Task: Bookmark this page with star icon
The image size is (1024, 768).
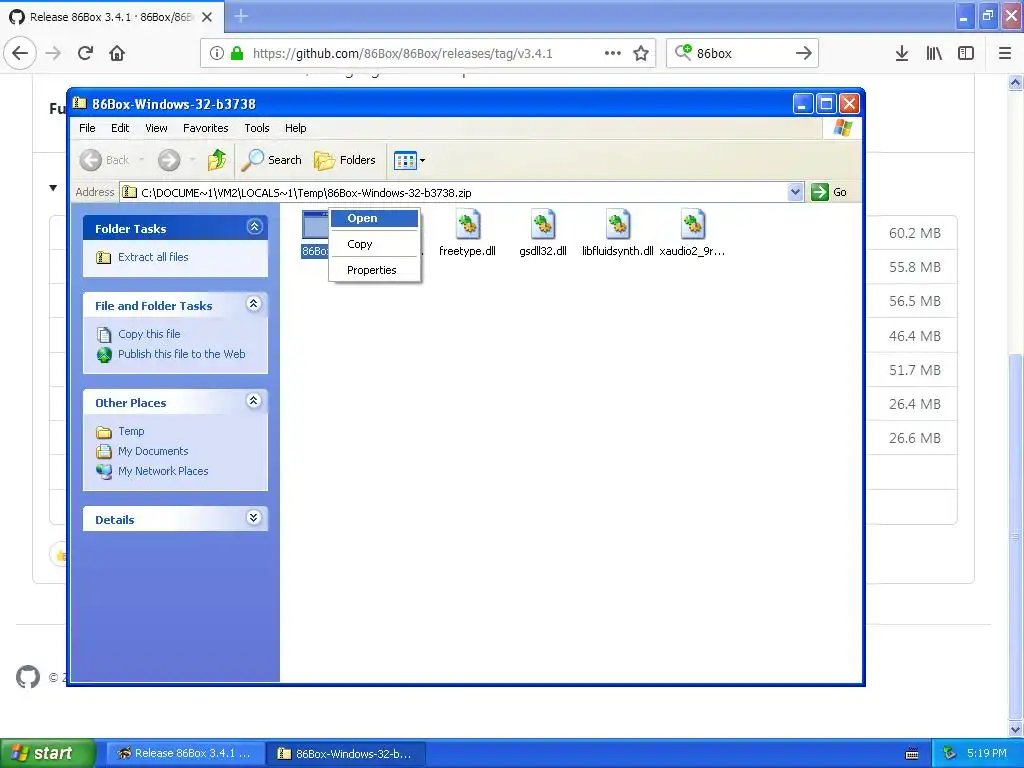Action: pos(641,53)
